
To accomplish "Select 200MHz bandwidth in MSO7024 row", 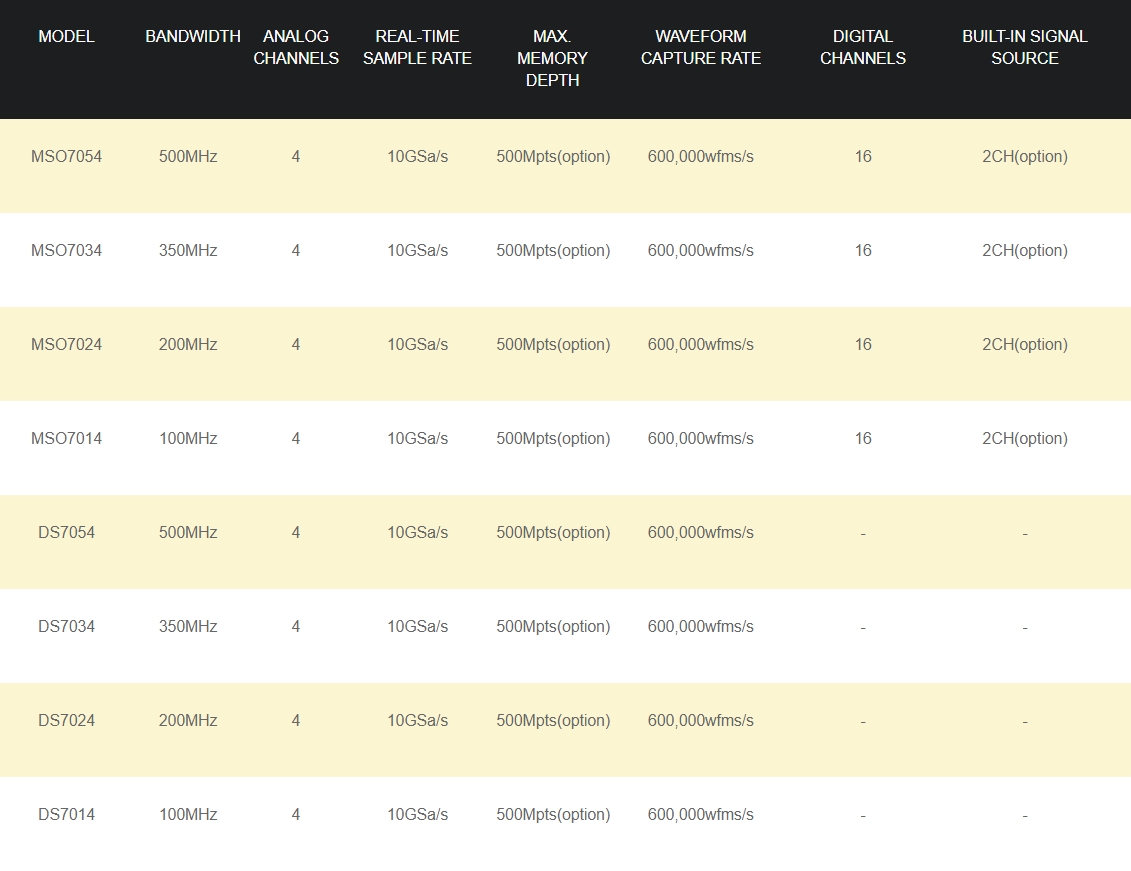I will coord(188,344).
